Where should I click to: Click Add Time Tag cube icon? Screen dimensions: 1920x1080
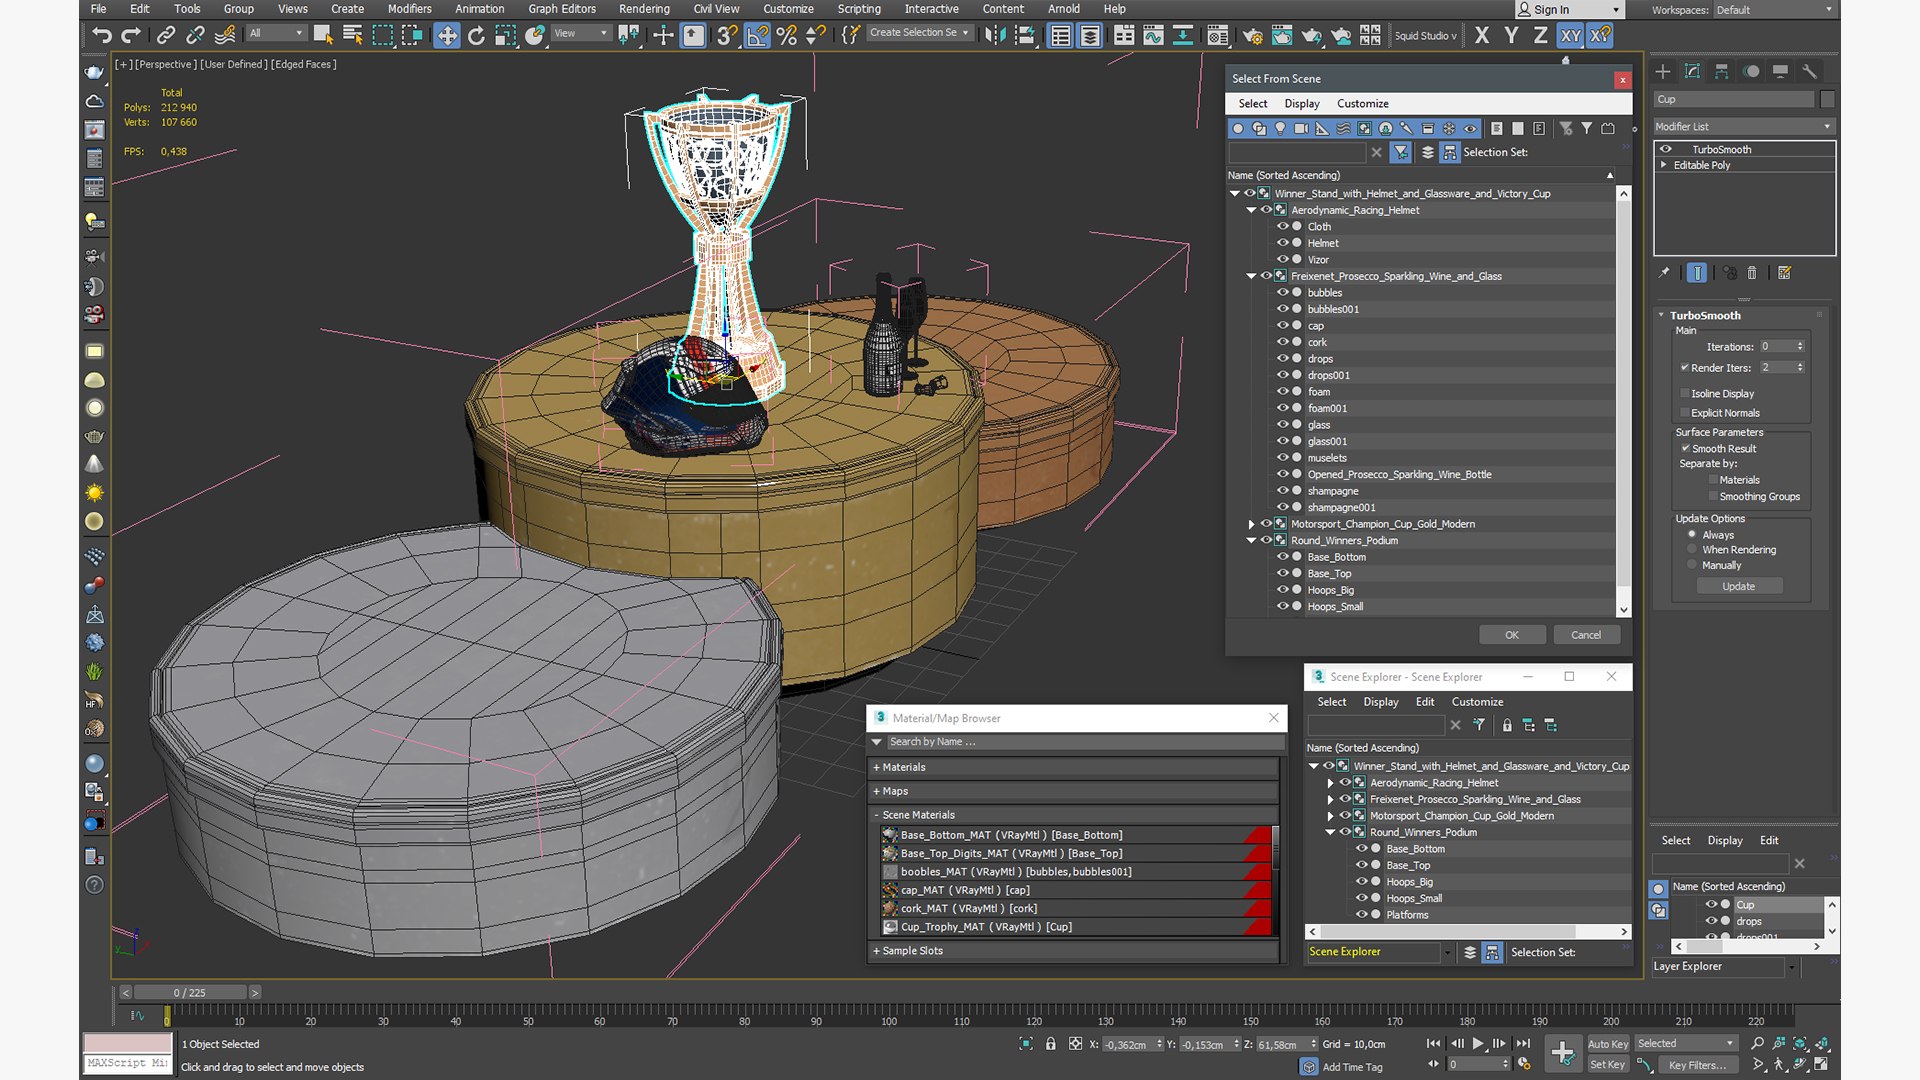(x=1309, y=1066)
